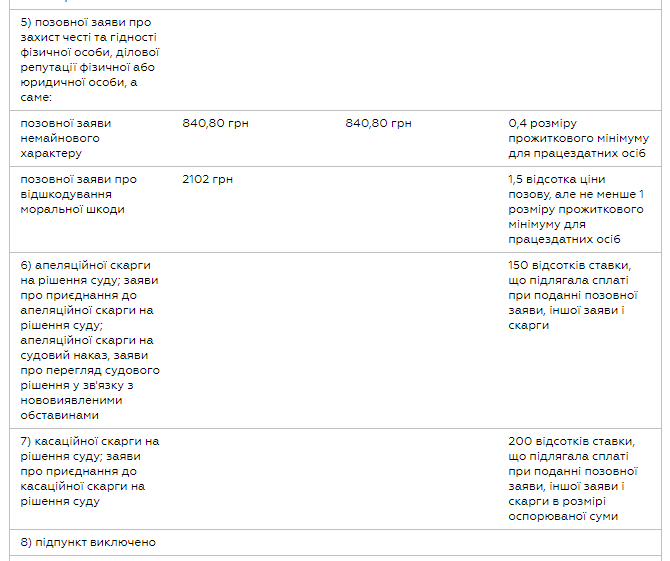The height and width of the screenshot is (561, 670).
Task: Click the 840,80 грн value in the second column
Action: pos(215,124)
